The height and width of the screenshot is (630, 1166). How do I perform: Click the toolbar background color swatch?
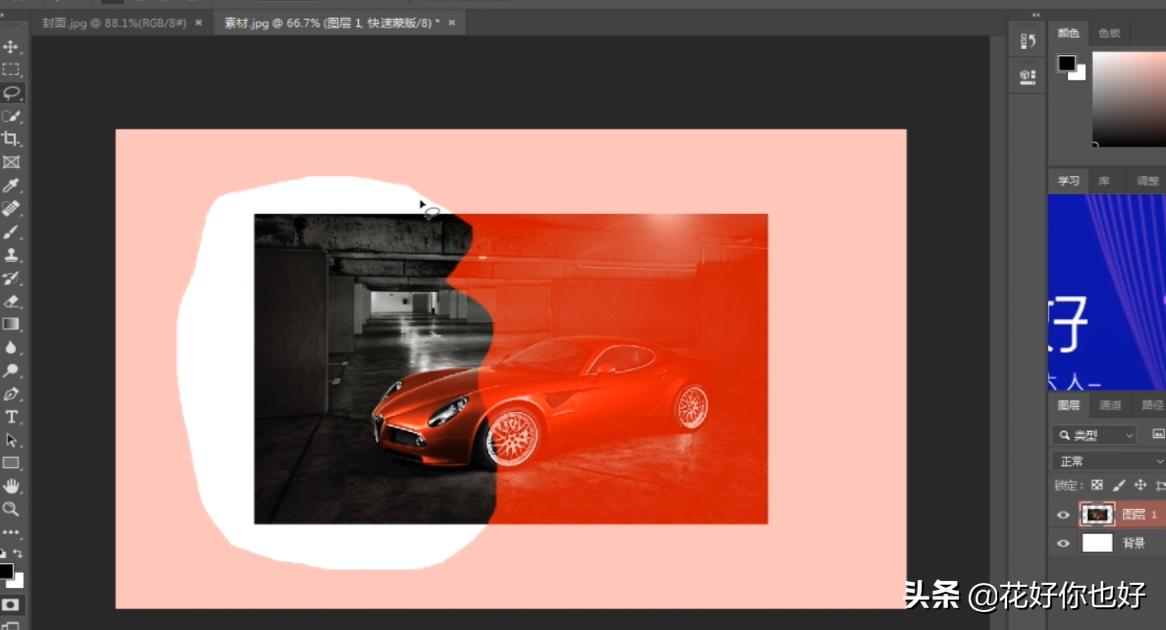point(19,582)
